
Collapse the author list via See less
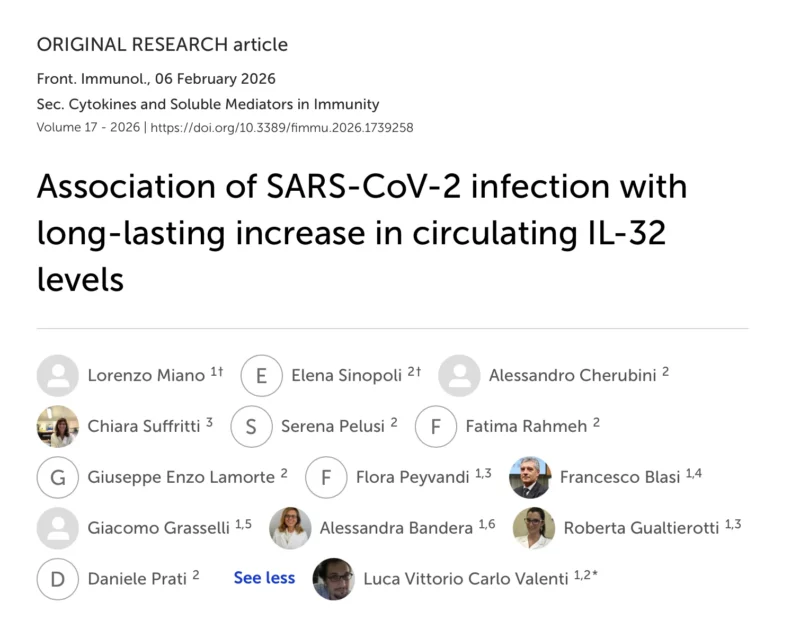263,578
